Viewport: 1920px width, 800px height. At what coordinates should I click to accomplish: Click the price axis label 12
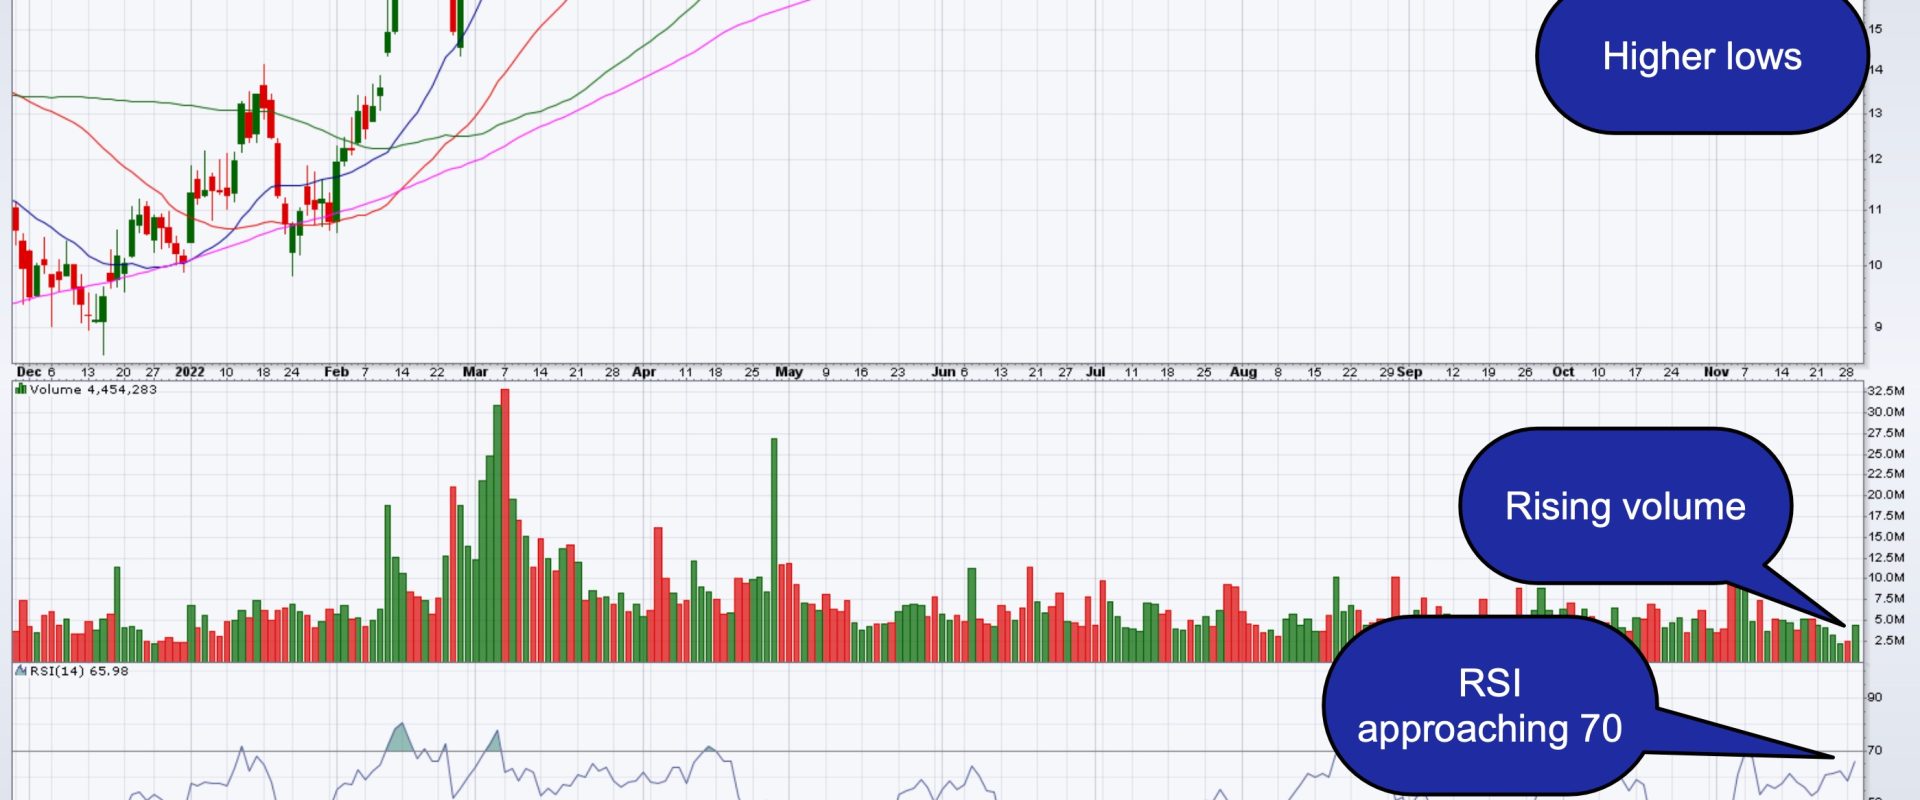click(1875, 159)
